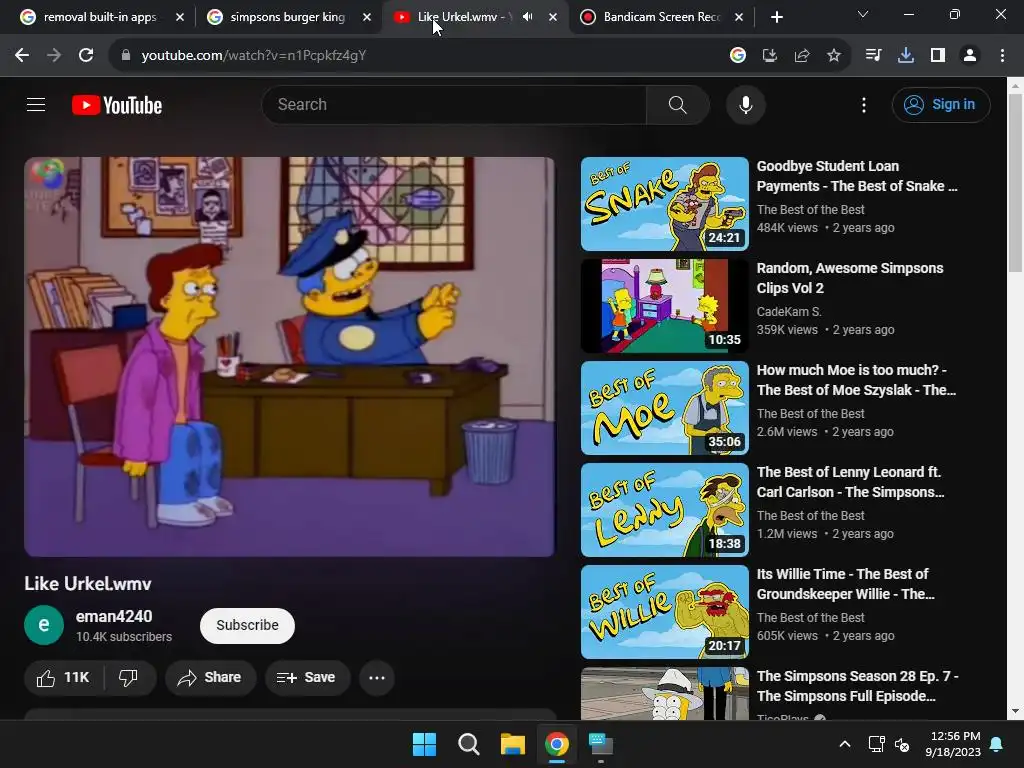
Task: Open Random, Awesome Simpsons Clips Vol 2 thumbnail
Action: [664, 306]
